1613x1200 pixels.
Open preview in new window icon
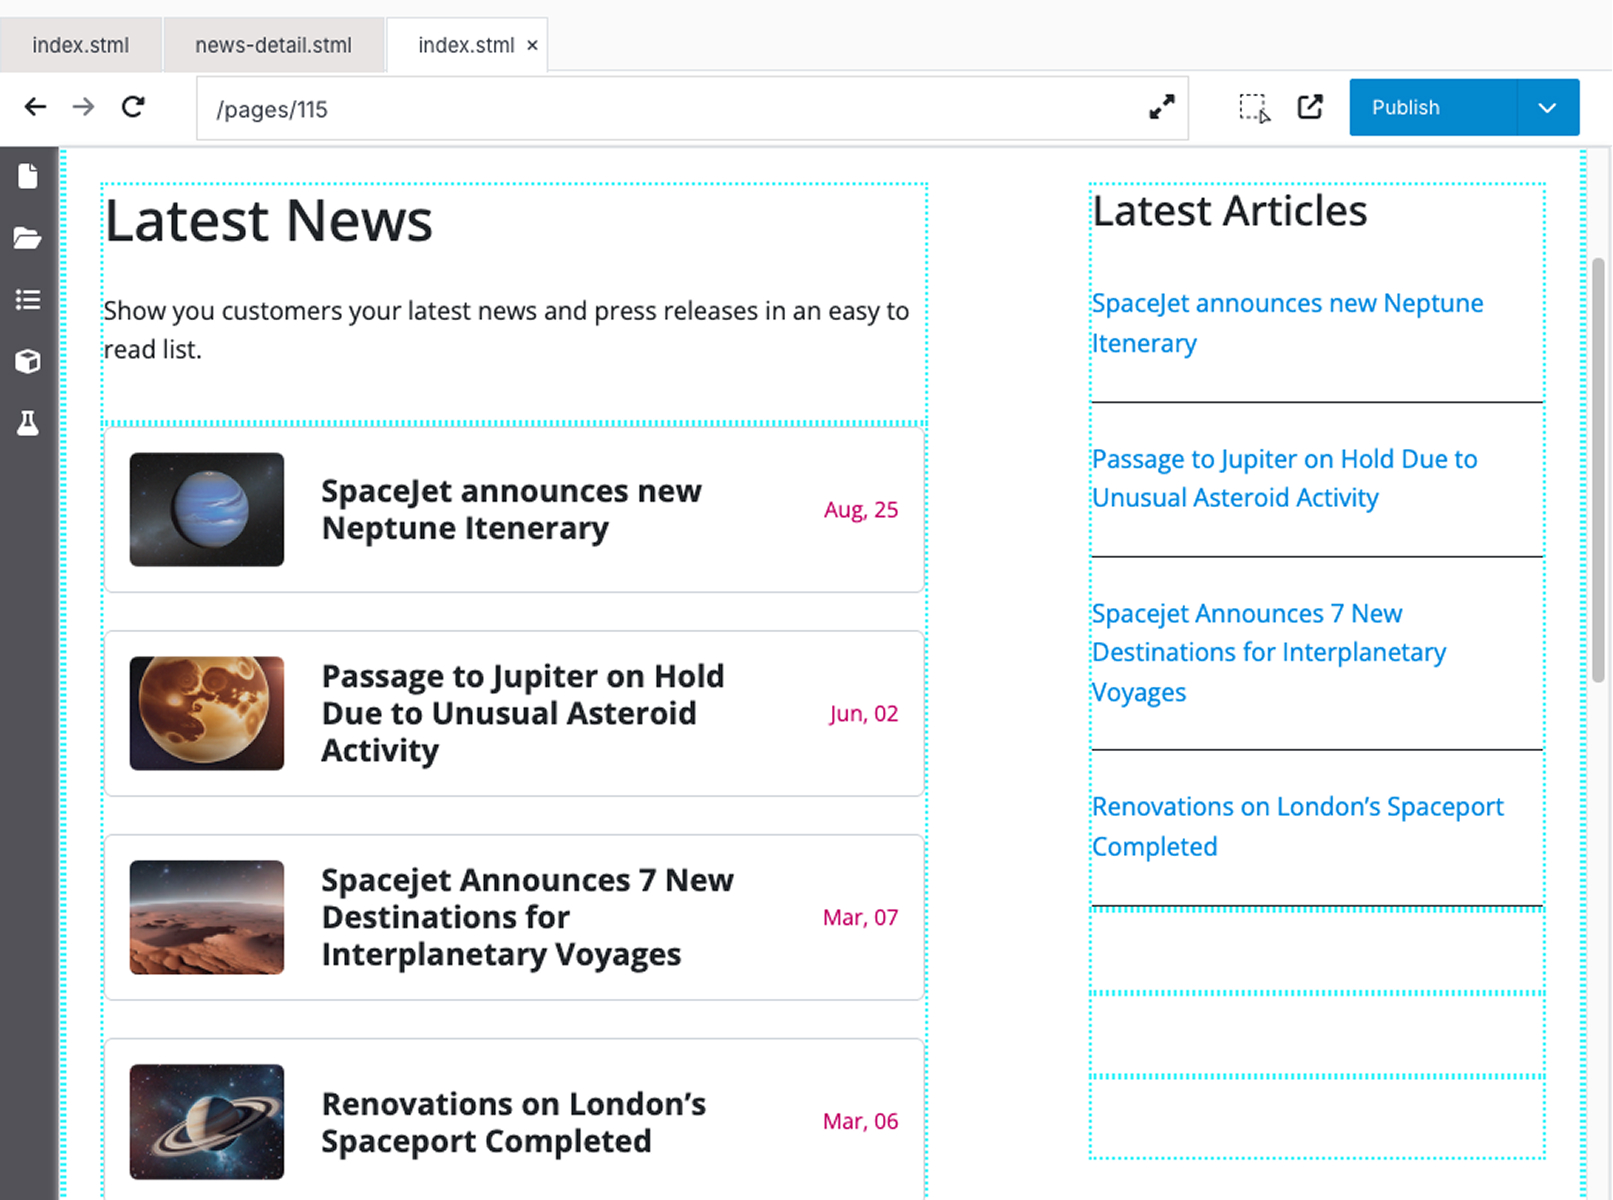[1310, 107]
